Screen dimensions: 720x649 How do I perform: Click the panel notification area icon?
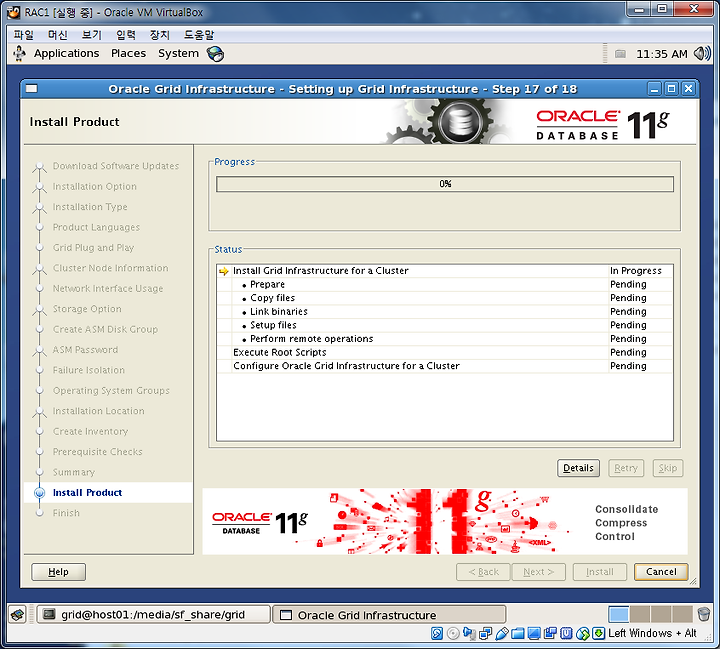pyautogui.click(x=620, y=54)
